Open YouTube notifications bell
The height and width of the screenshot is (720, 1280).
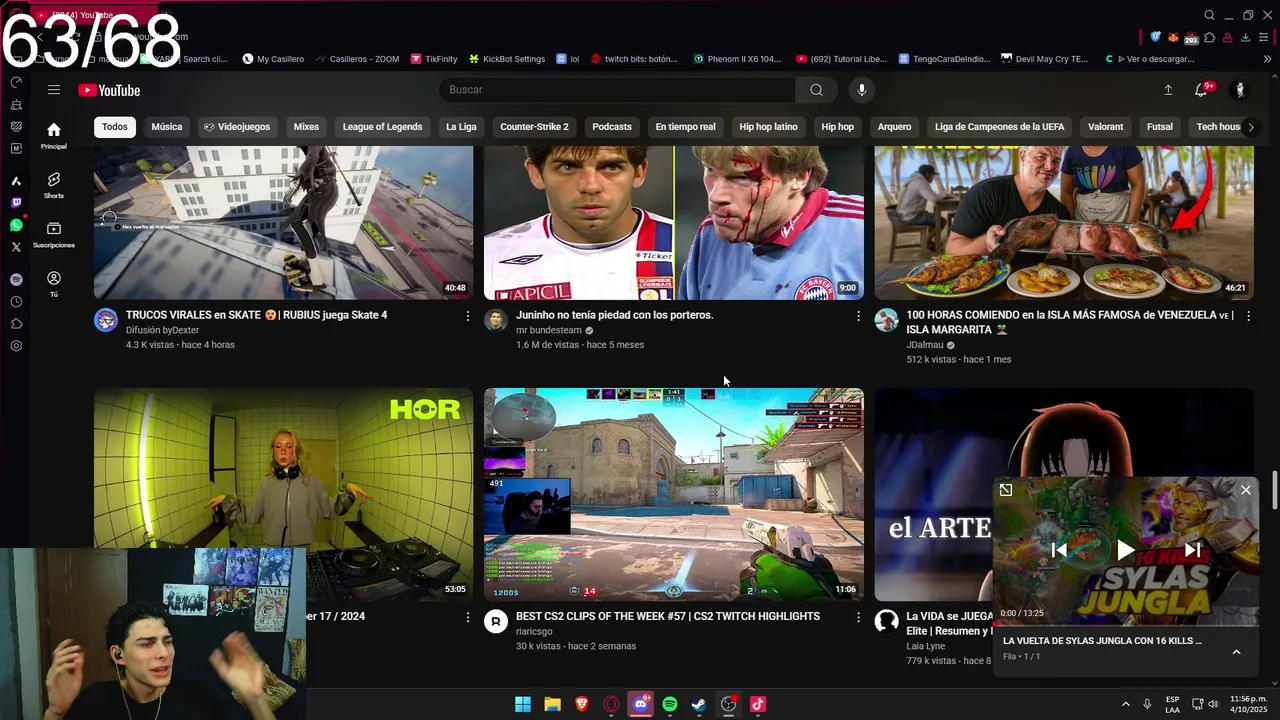coord(1203,90)
